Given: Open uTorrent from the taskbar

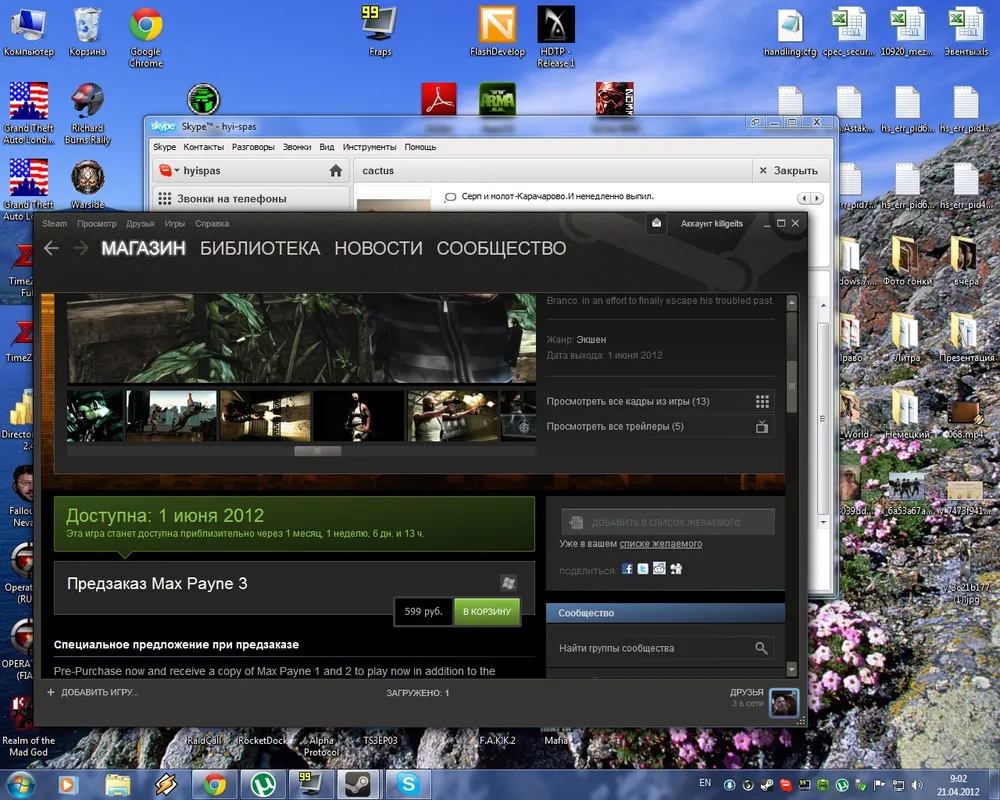Looking at the screenshot, I should pyautogui.click(x=262, y=783).
